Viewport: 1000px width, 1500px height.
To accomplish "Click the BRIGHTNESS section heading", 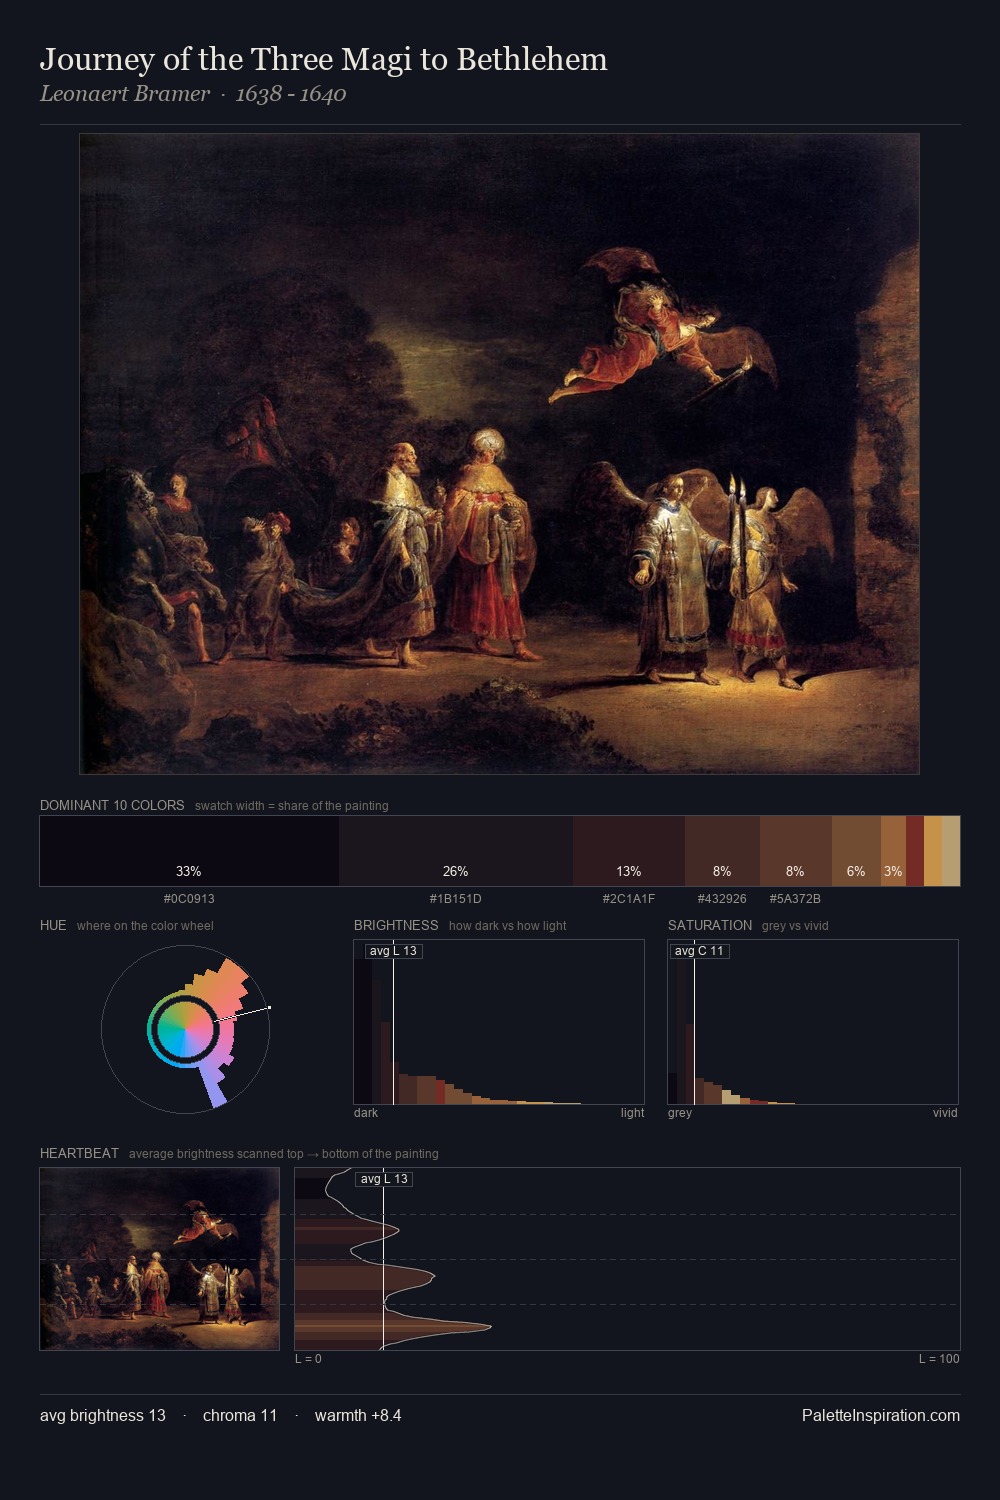I will [x=396, y=925].
